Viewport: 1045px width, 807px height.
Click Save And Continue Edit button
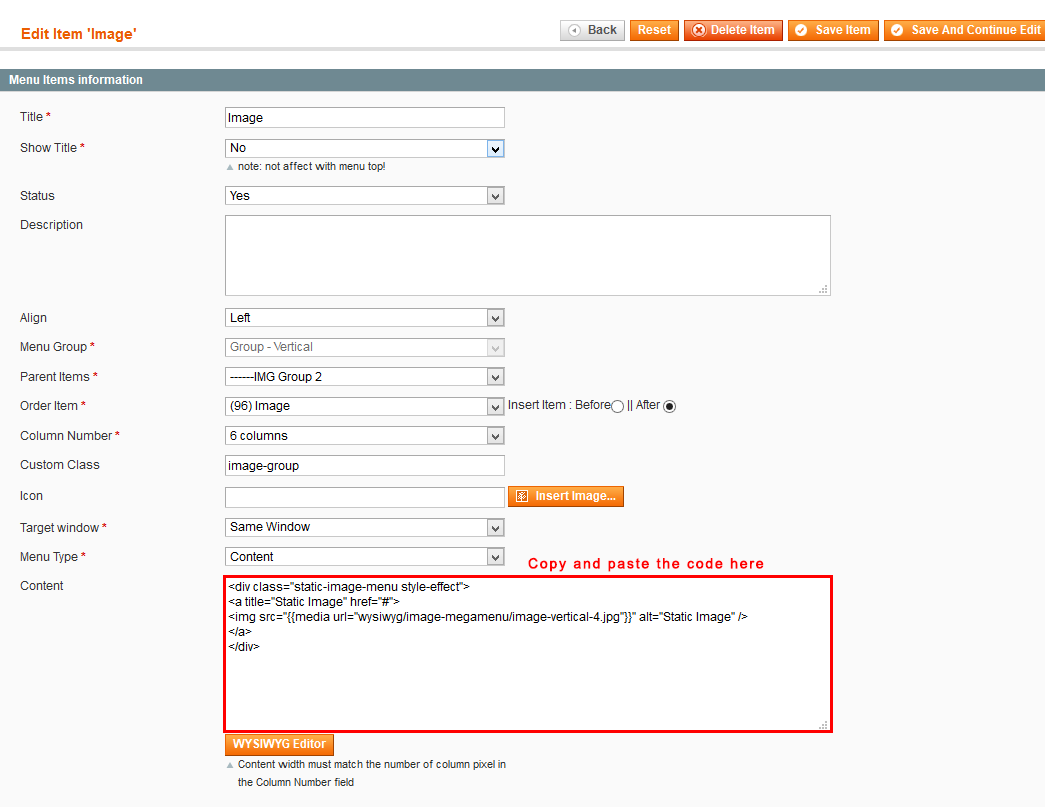click(964, 30)
